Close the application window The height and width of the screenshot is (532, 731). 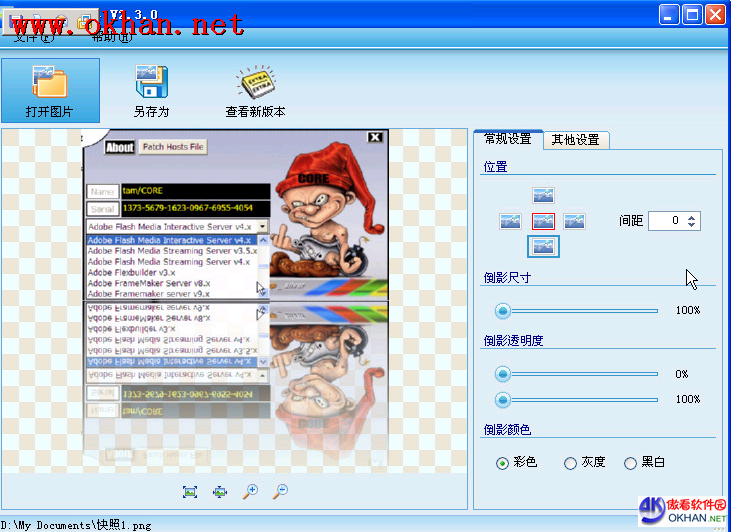pos(715,15)
